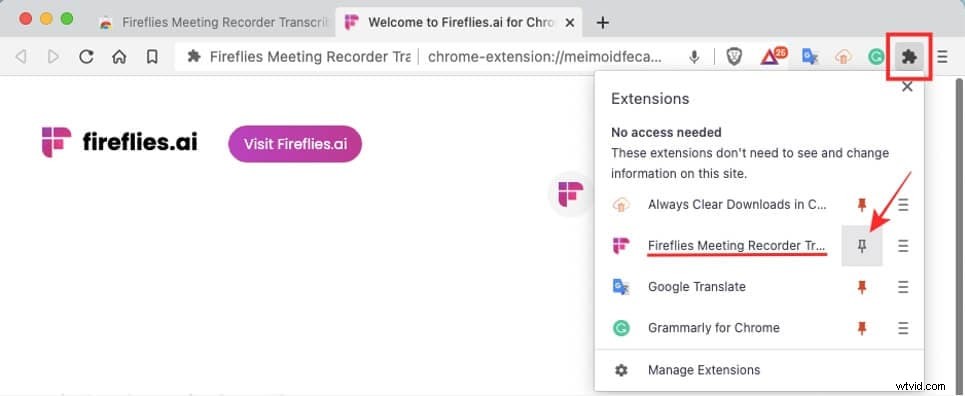Click the Brave Shields lion icon
Image resolution: width=965 pixels, height=396 pixels.
pos(734,57)
